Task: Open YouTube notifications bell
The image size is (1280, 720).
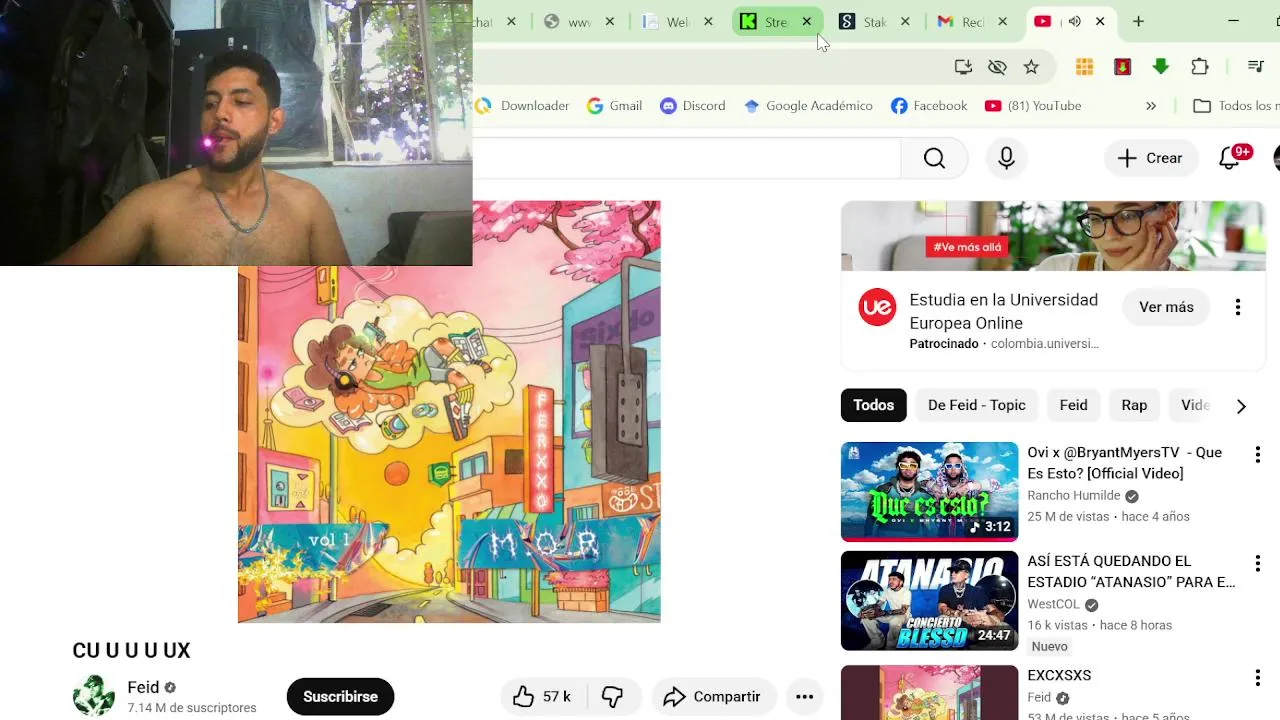Action: coord(1230,158)
